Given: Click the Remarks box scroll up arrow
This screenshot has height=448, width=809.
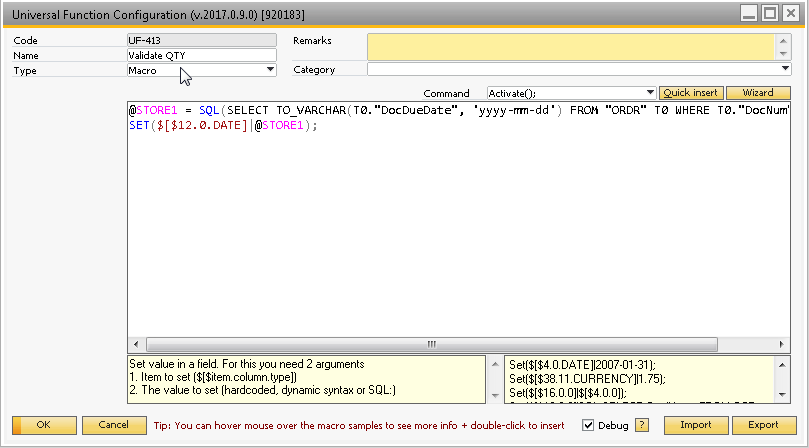Looking at the screenshot, I should 783,41.
